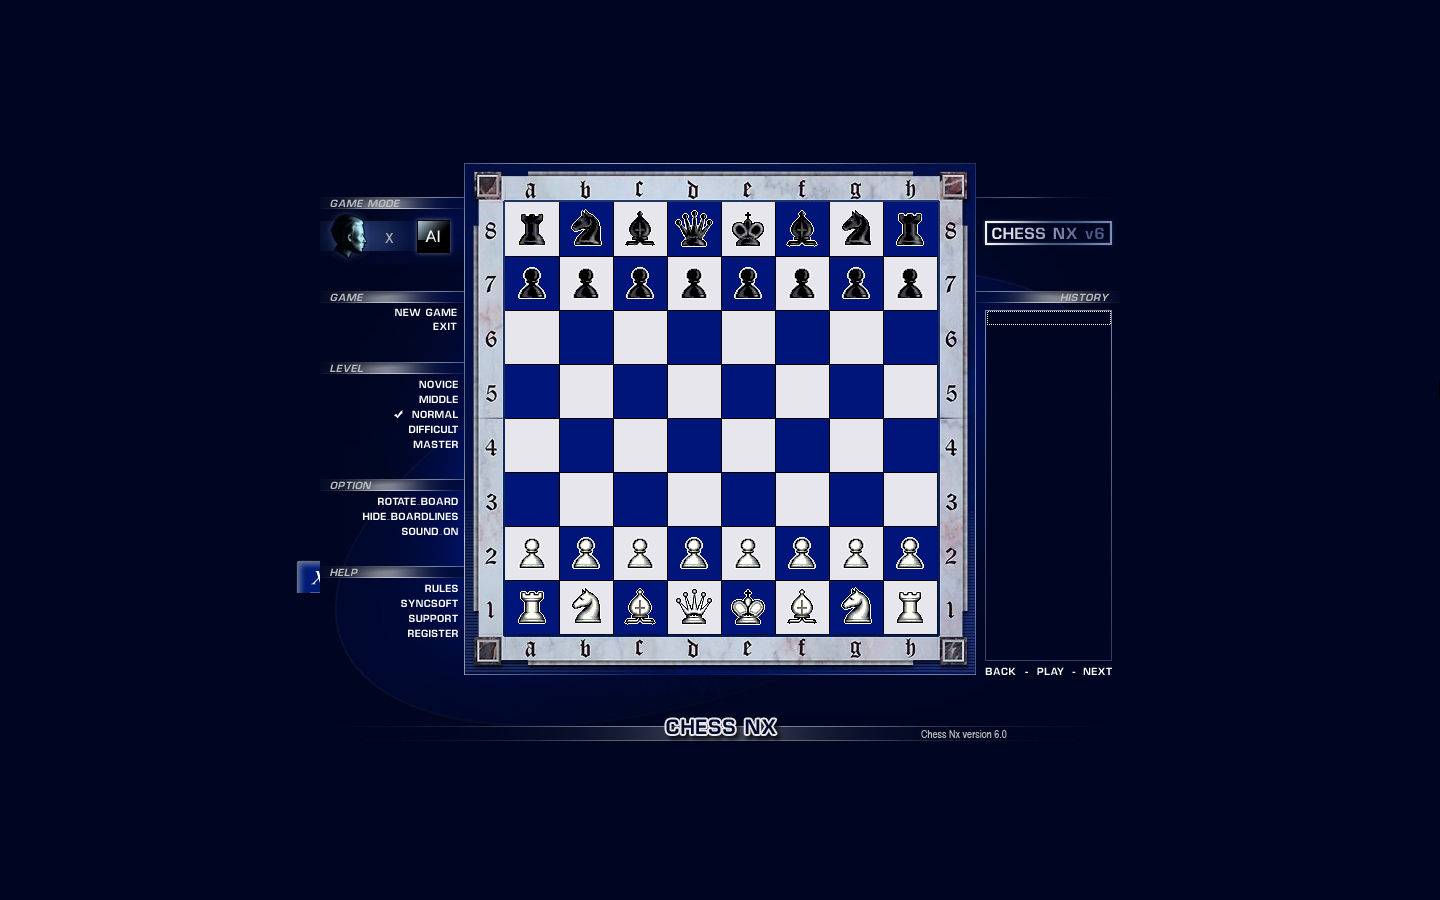
Task: Click the empty d5 square
Action: pyautogui.click(x=694, y=391)
